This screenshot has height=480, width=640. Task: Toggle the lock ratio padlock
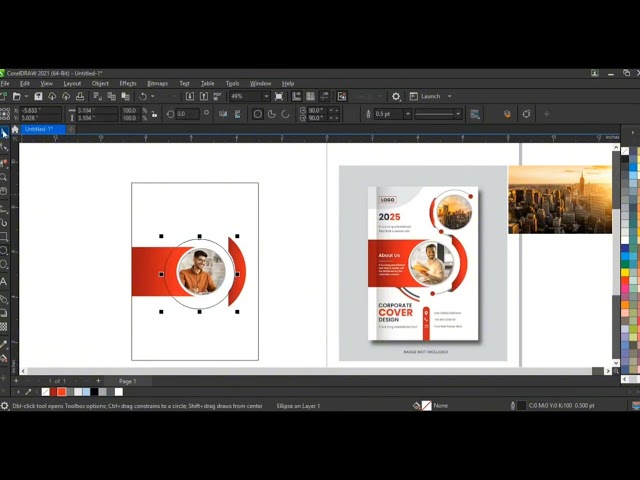[154, 114]
